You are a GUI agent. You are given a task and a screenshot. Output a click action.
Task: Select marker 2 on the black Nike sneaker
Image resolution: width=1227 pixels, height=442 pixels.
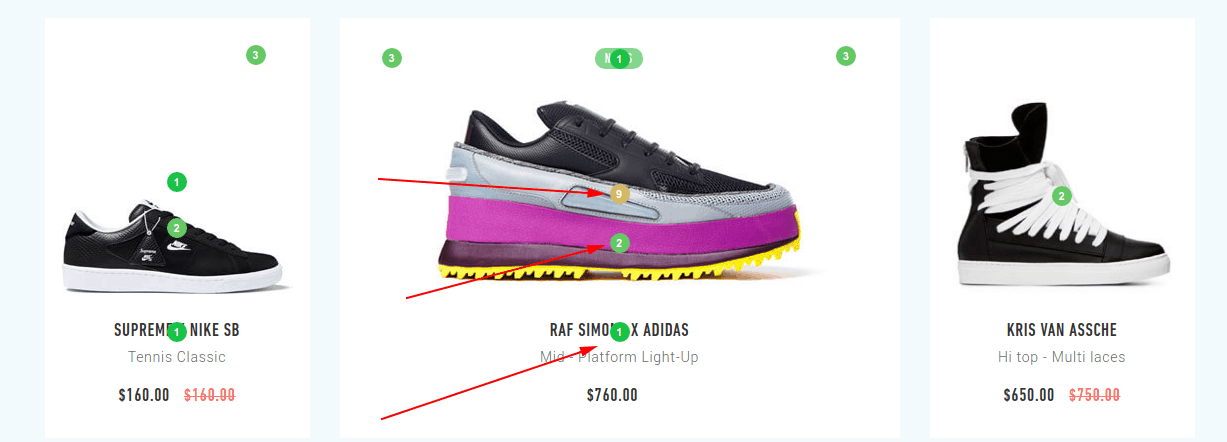coord(177,228)
